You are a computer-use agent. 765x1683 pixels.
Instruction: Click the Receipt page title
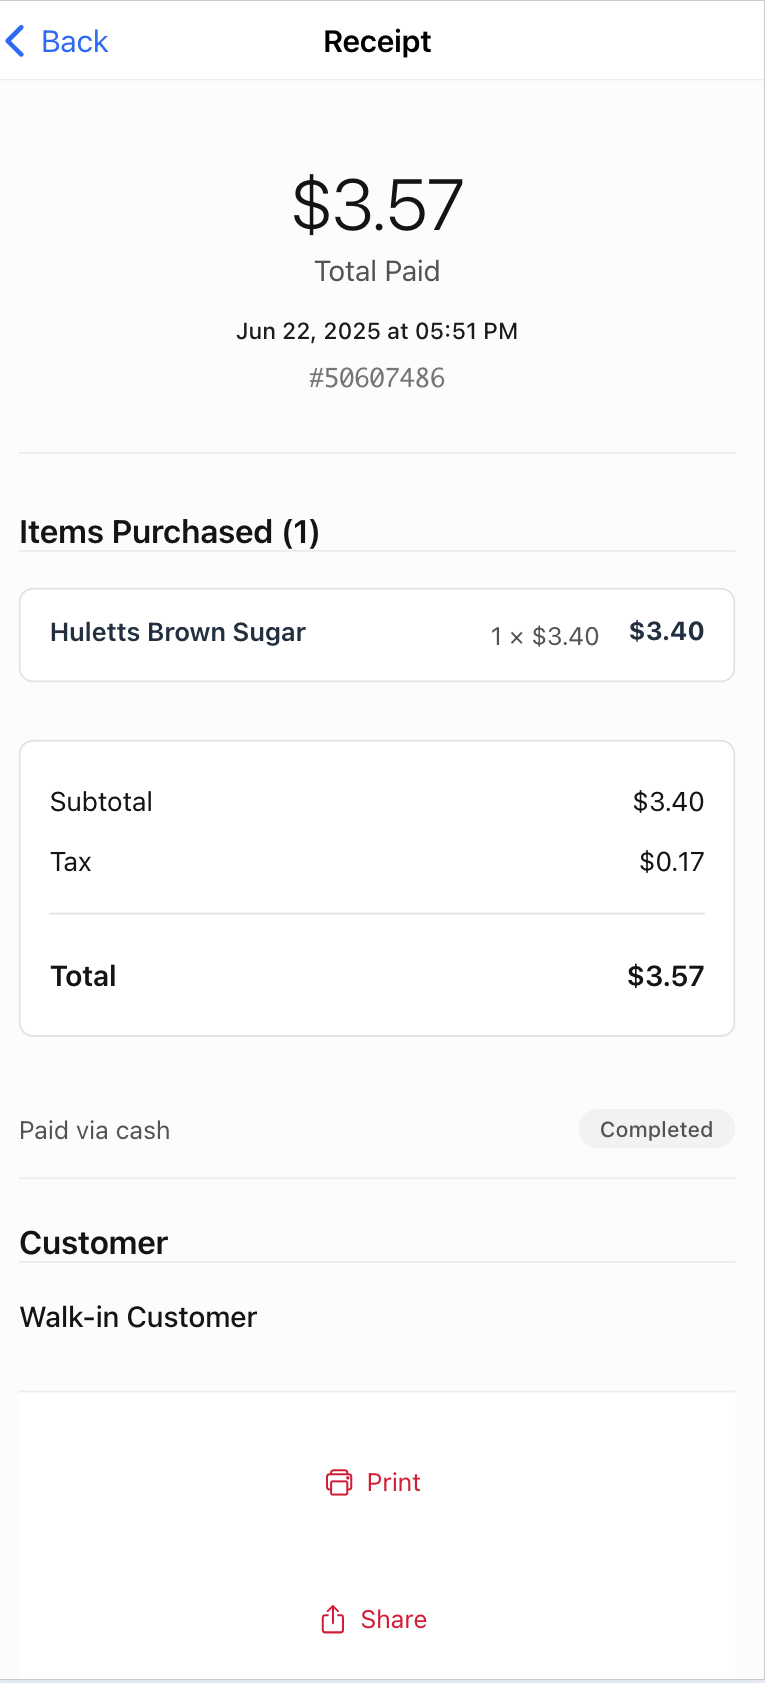(x=377, y=42)
